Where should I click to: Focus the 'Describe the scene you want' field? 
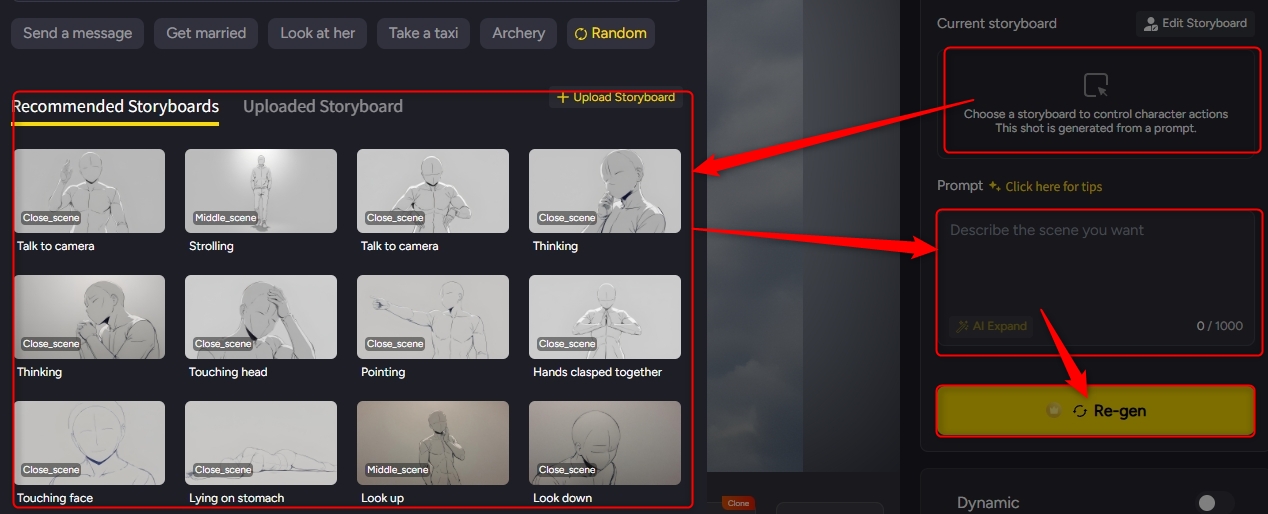click(x=1095, y=265)
